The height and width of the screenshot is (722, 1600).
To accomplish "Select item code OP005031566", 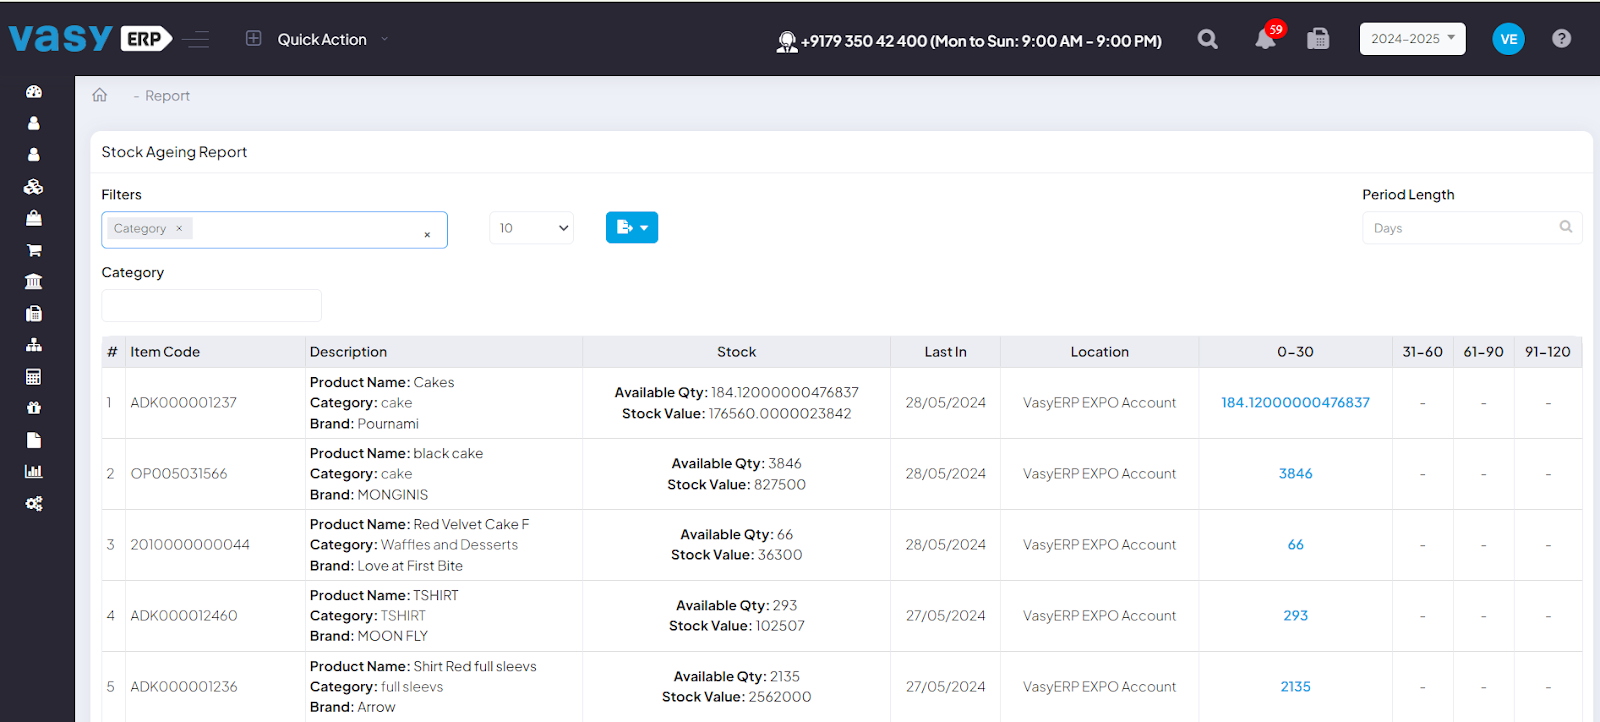I will click(x=179, y=473).
